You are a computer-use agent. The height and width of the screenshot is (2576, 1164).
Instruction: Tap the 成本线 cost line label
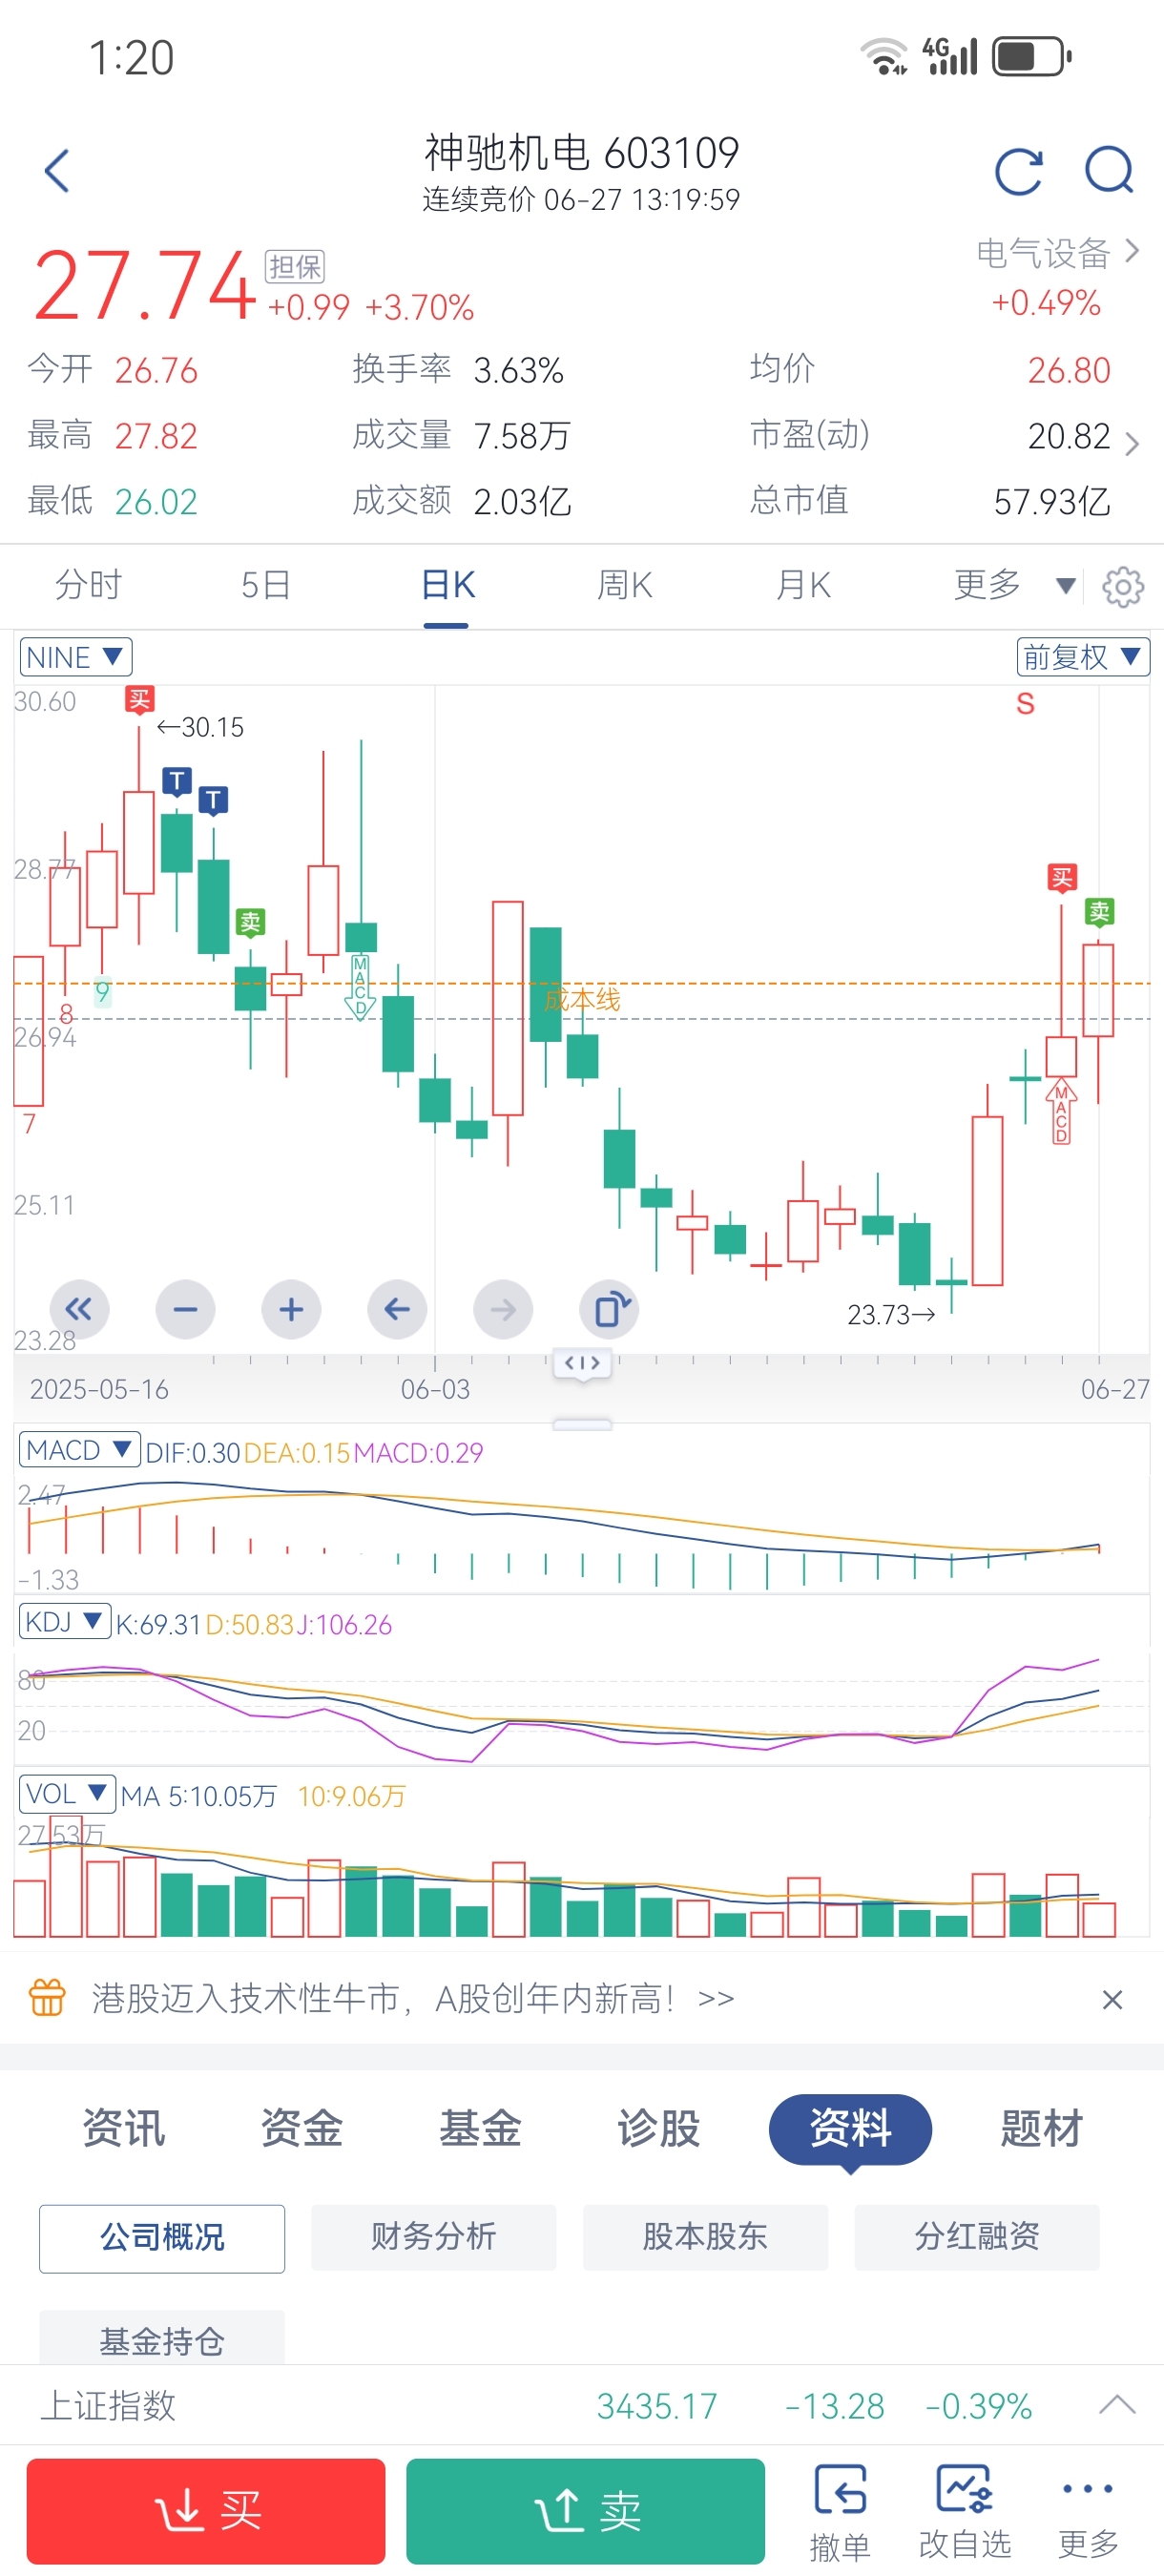click(x=582, y=999)
